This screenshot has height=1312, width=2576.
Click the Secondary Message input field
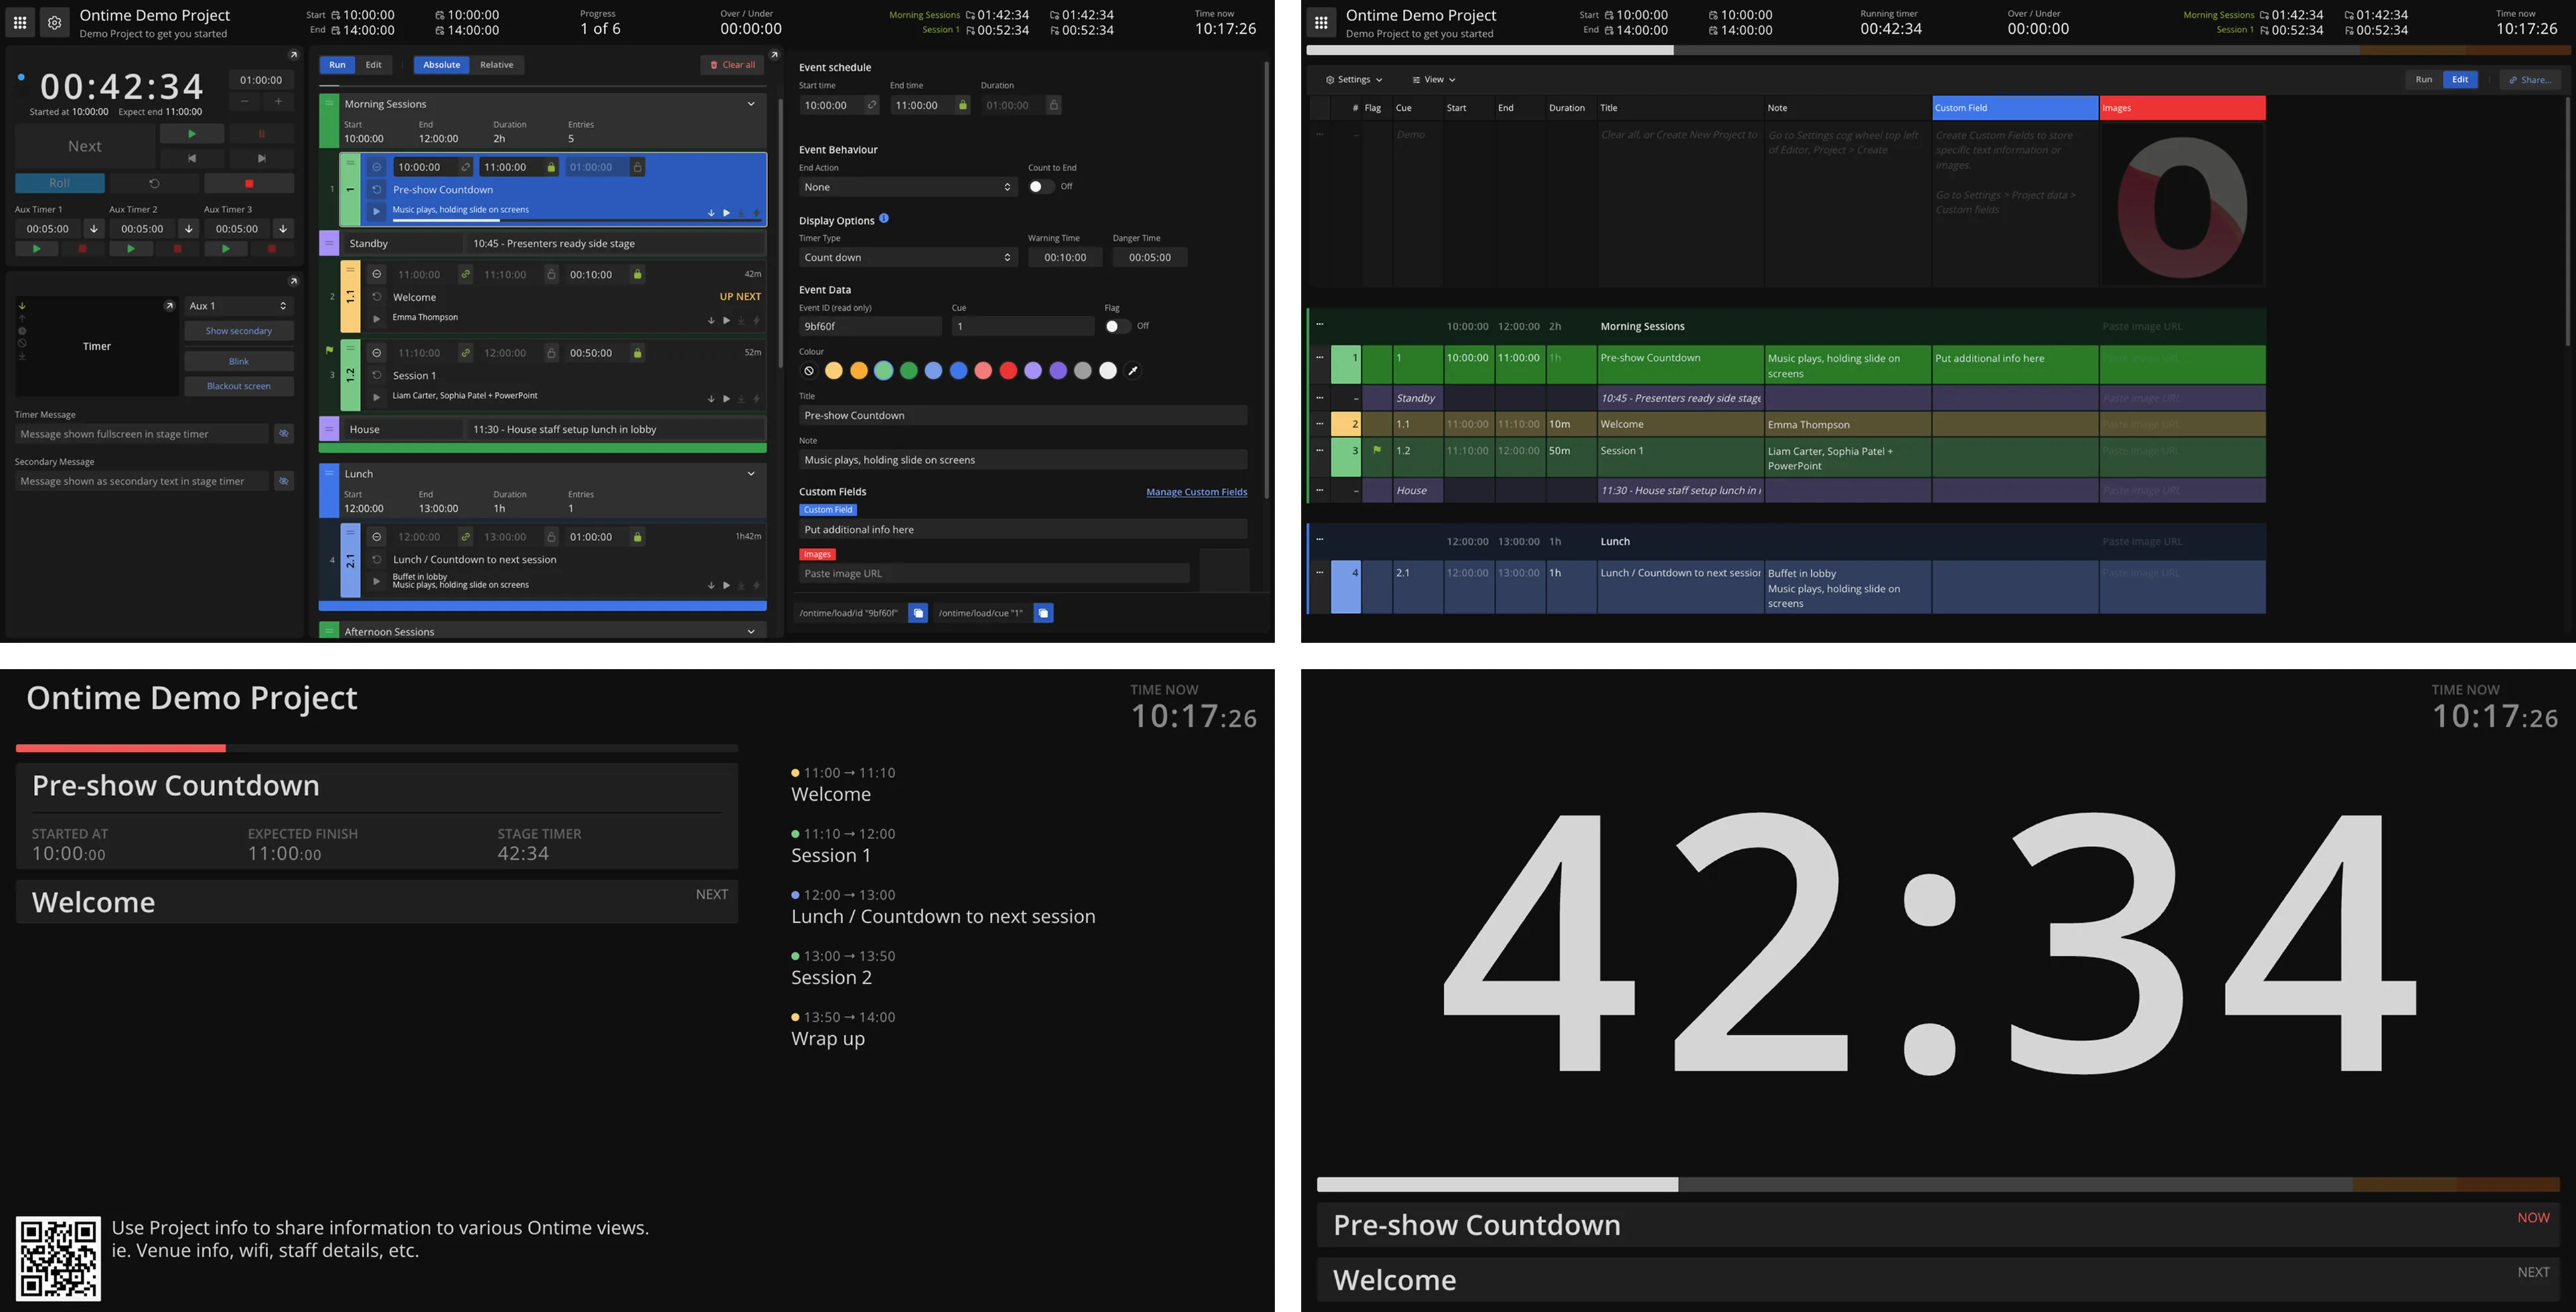coord(141,481)
